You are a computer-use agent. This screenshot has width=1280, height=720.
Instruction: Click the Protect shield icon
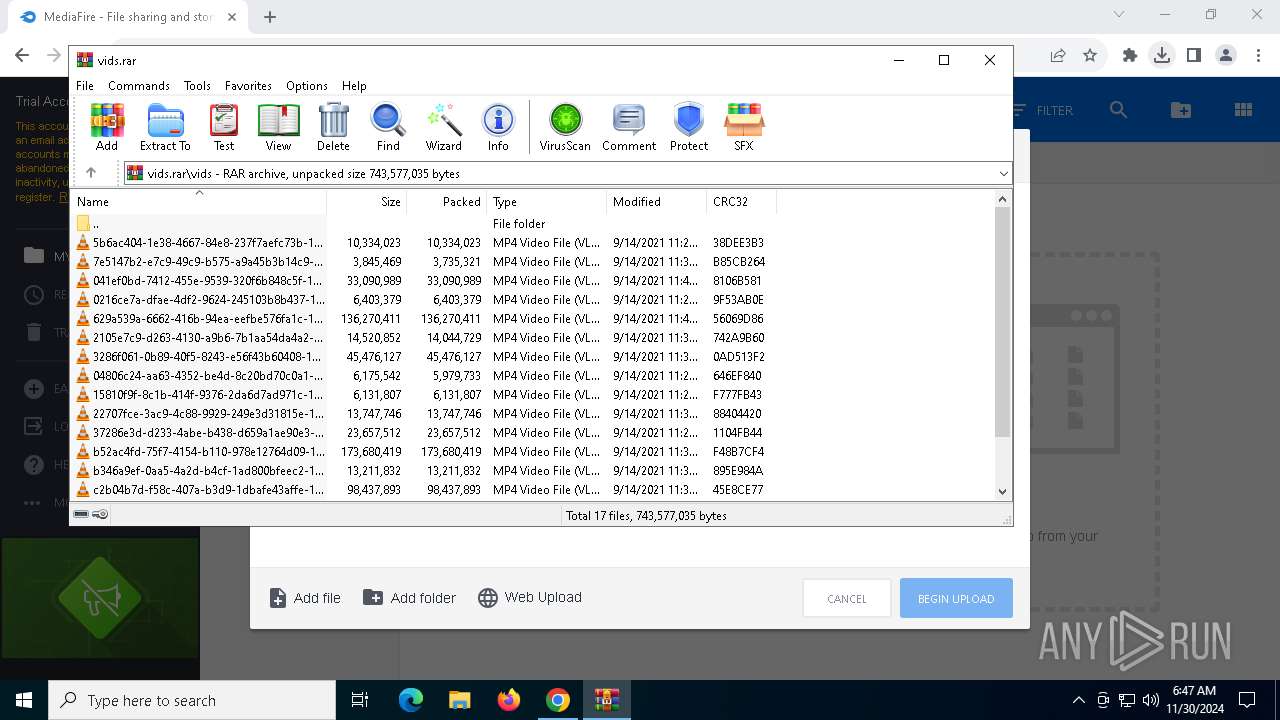689,127
